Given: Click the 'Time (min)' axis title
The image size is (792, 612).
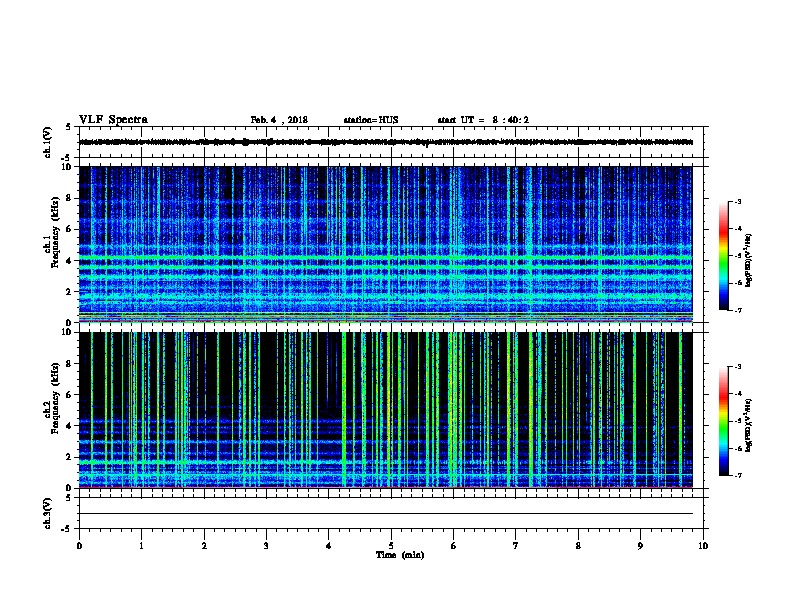Looking at the screenshot, I should click(x=400, y=555).
